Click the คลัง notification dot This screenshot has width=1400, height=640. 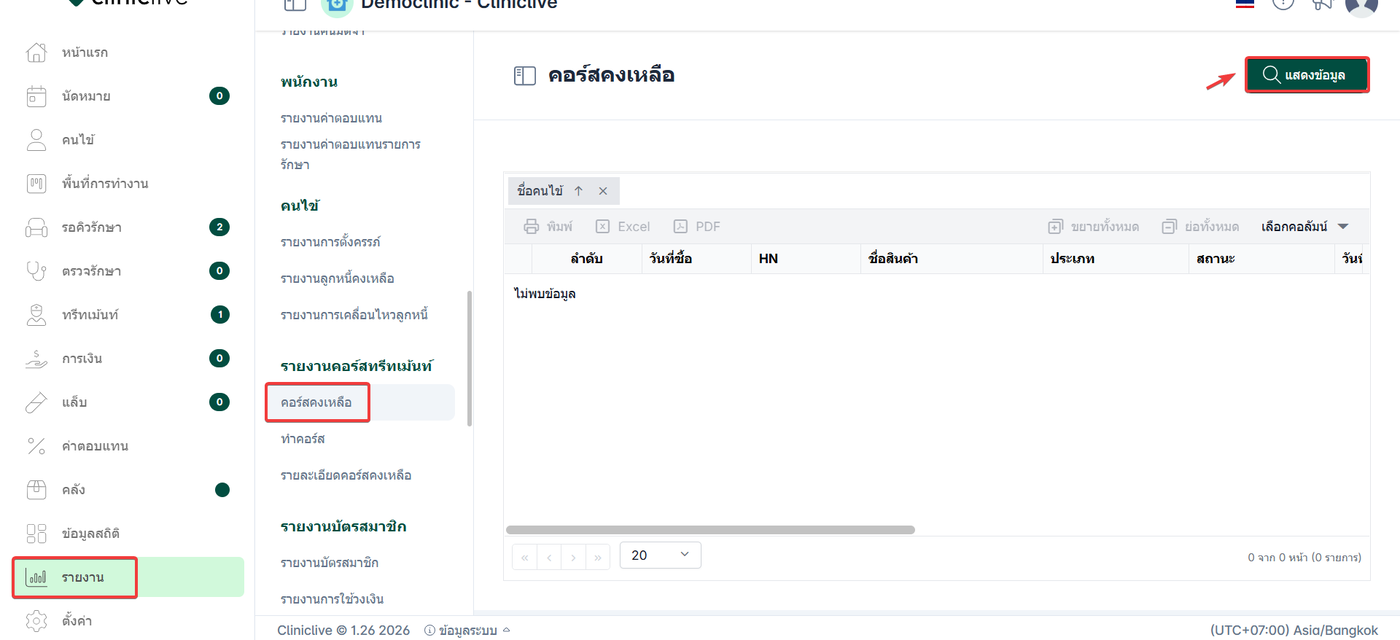point(222,490)
